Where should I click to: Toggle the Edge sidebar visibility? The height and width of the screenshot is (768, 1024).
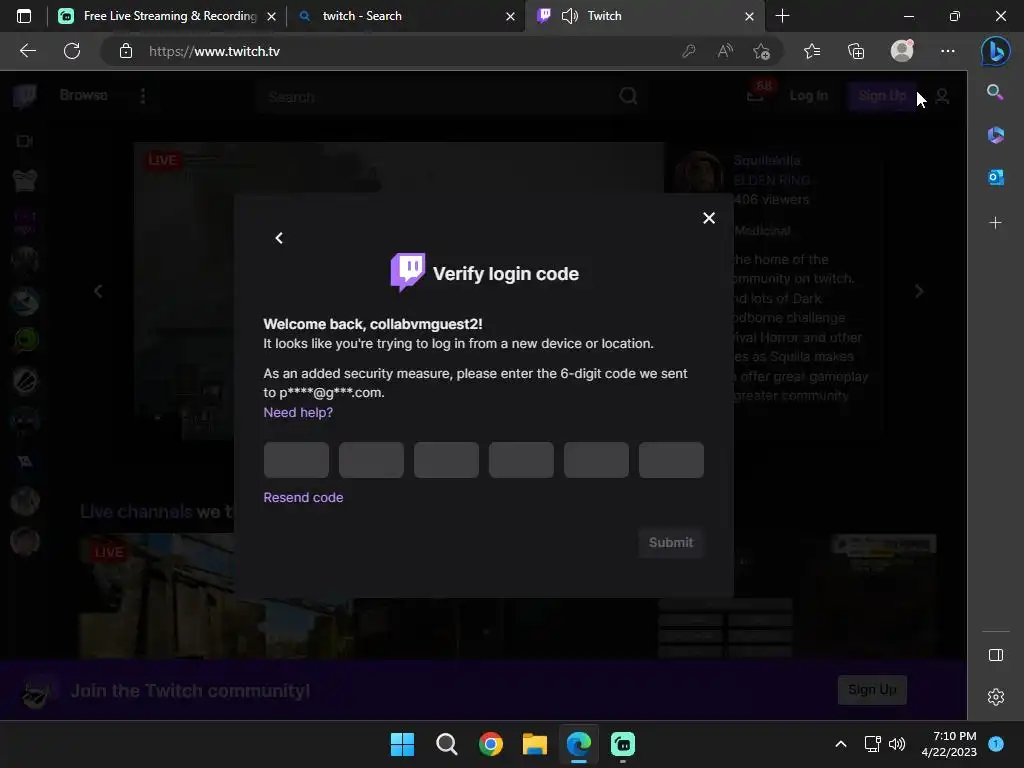click(x=995, y=655)
